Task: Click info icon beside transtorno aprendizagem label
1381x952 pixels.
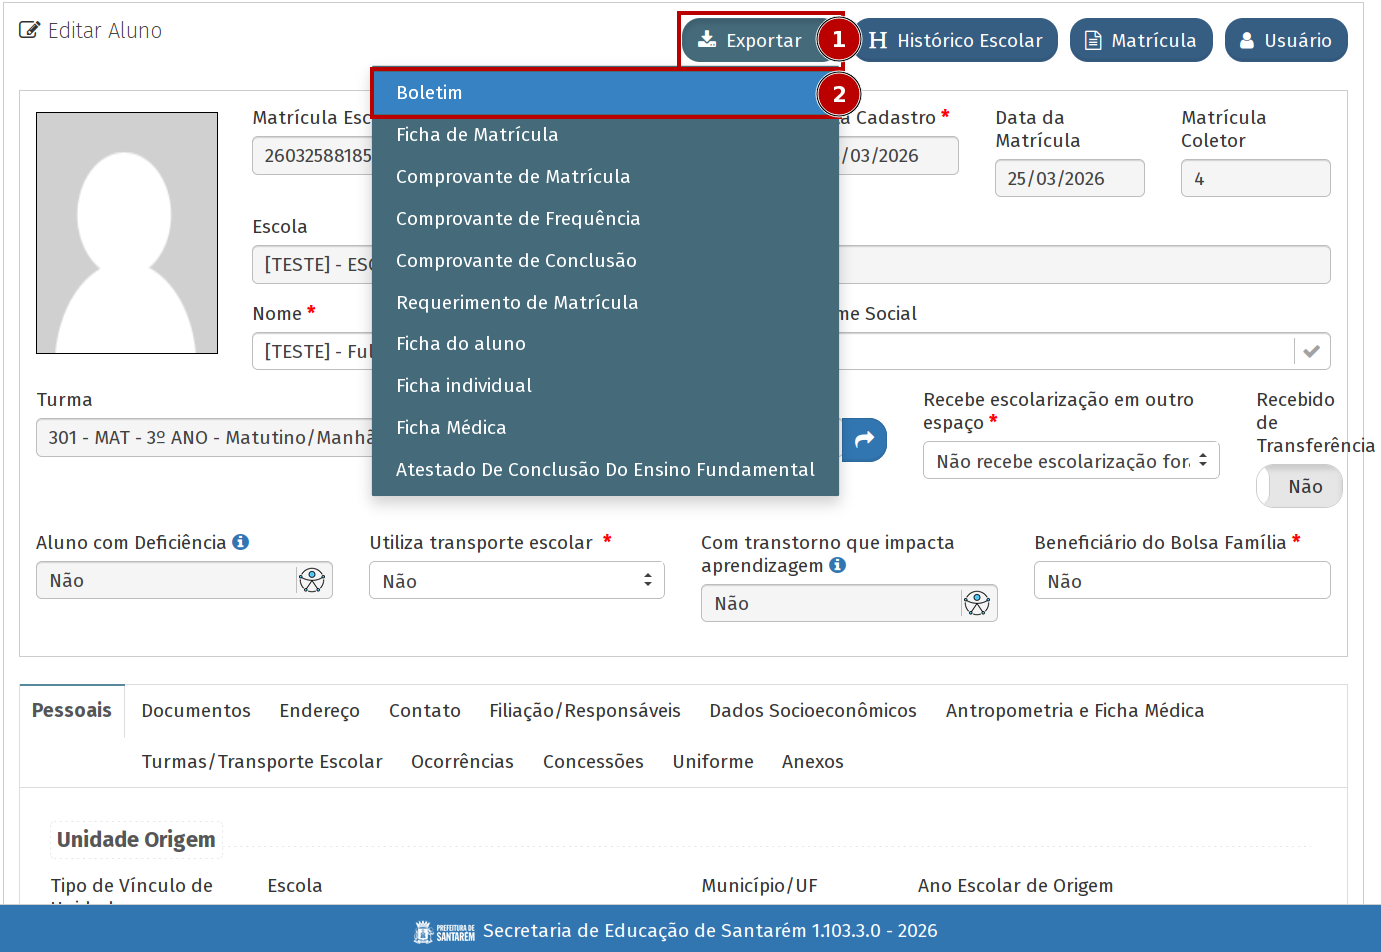Action: 838,565
